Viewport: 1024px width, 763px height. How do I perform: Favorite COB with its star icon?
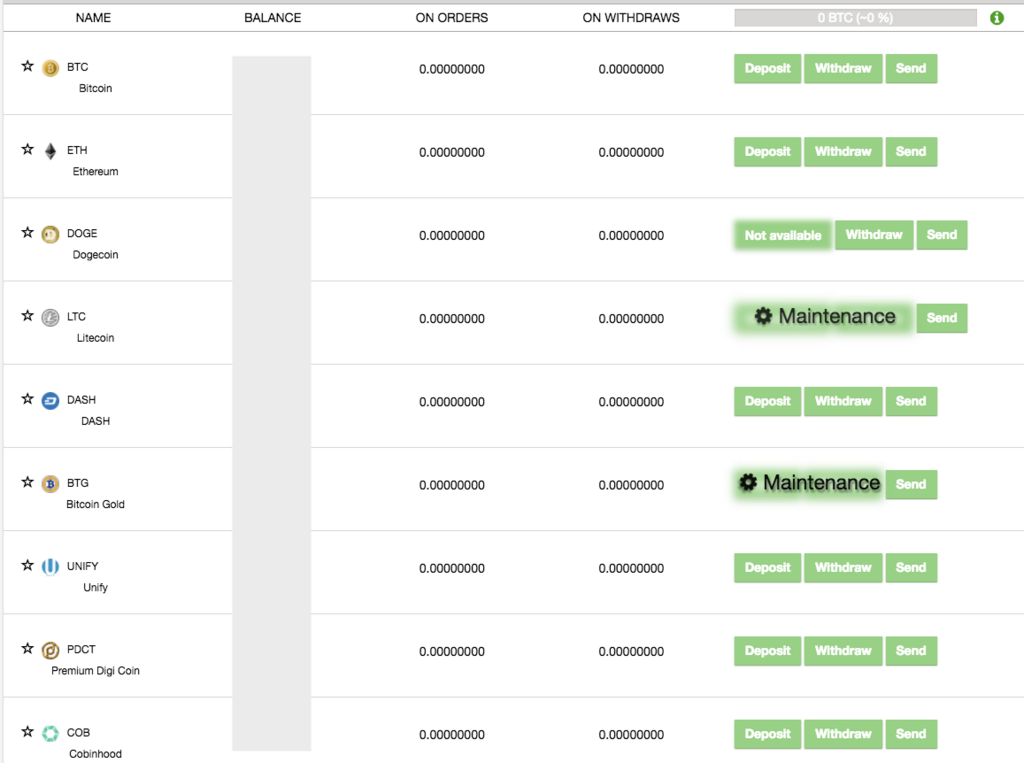27,731
